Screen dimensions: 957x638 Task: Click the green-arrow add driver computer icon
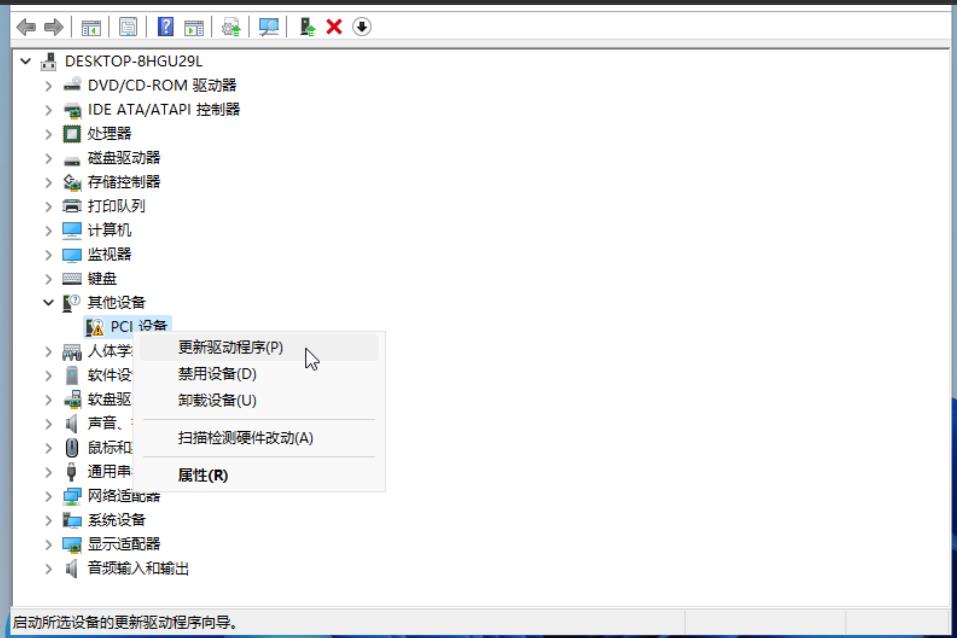tap(308, 27)
